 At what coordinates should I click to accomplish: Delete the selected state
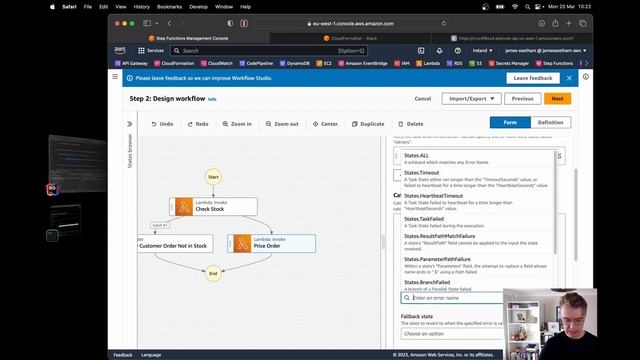click(x=411, y=124)
